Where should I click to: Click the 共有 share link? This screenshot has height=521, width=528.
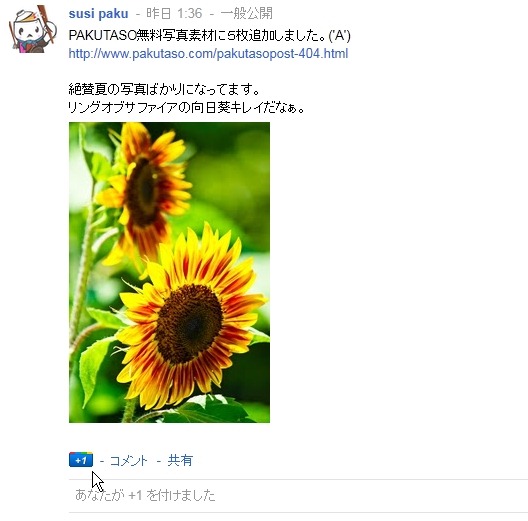click(180, 460)
